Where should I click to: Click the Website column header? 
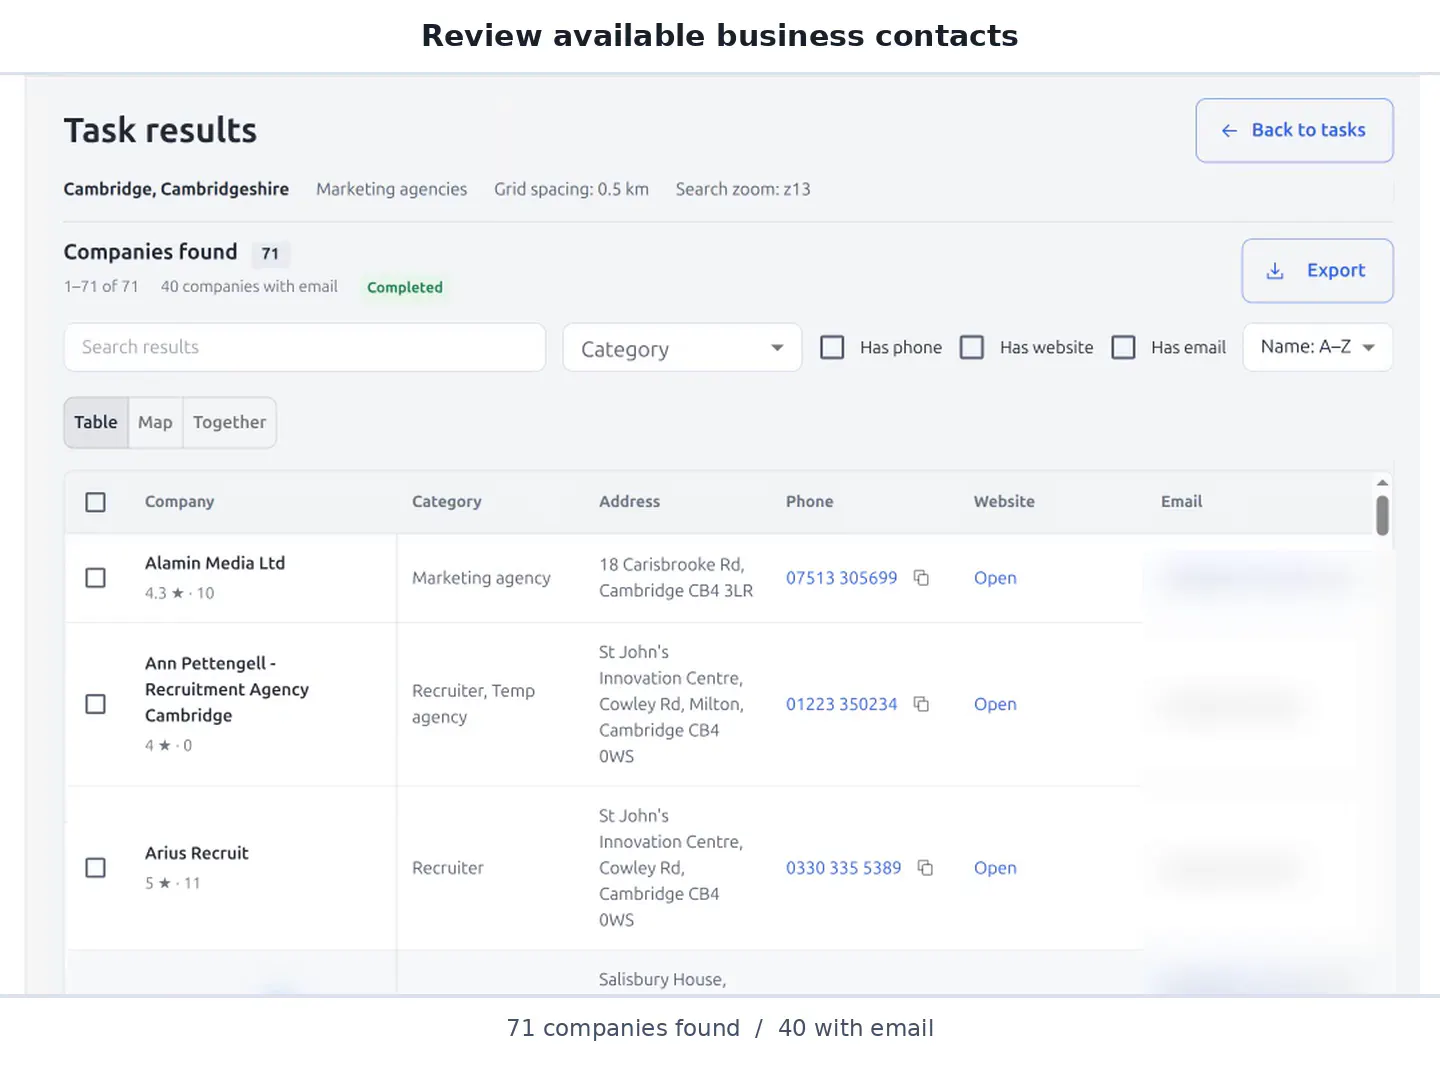1004,502
